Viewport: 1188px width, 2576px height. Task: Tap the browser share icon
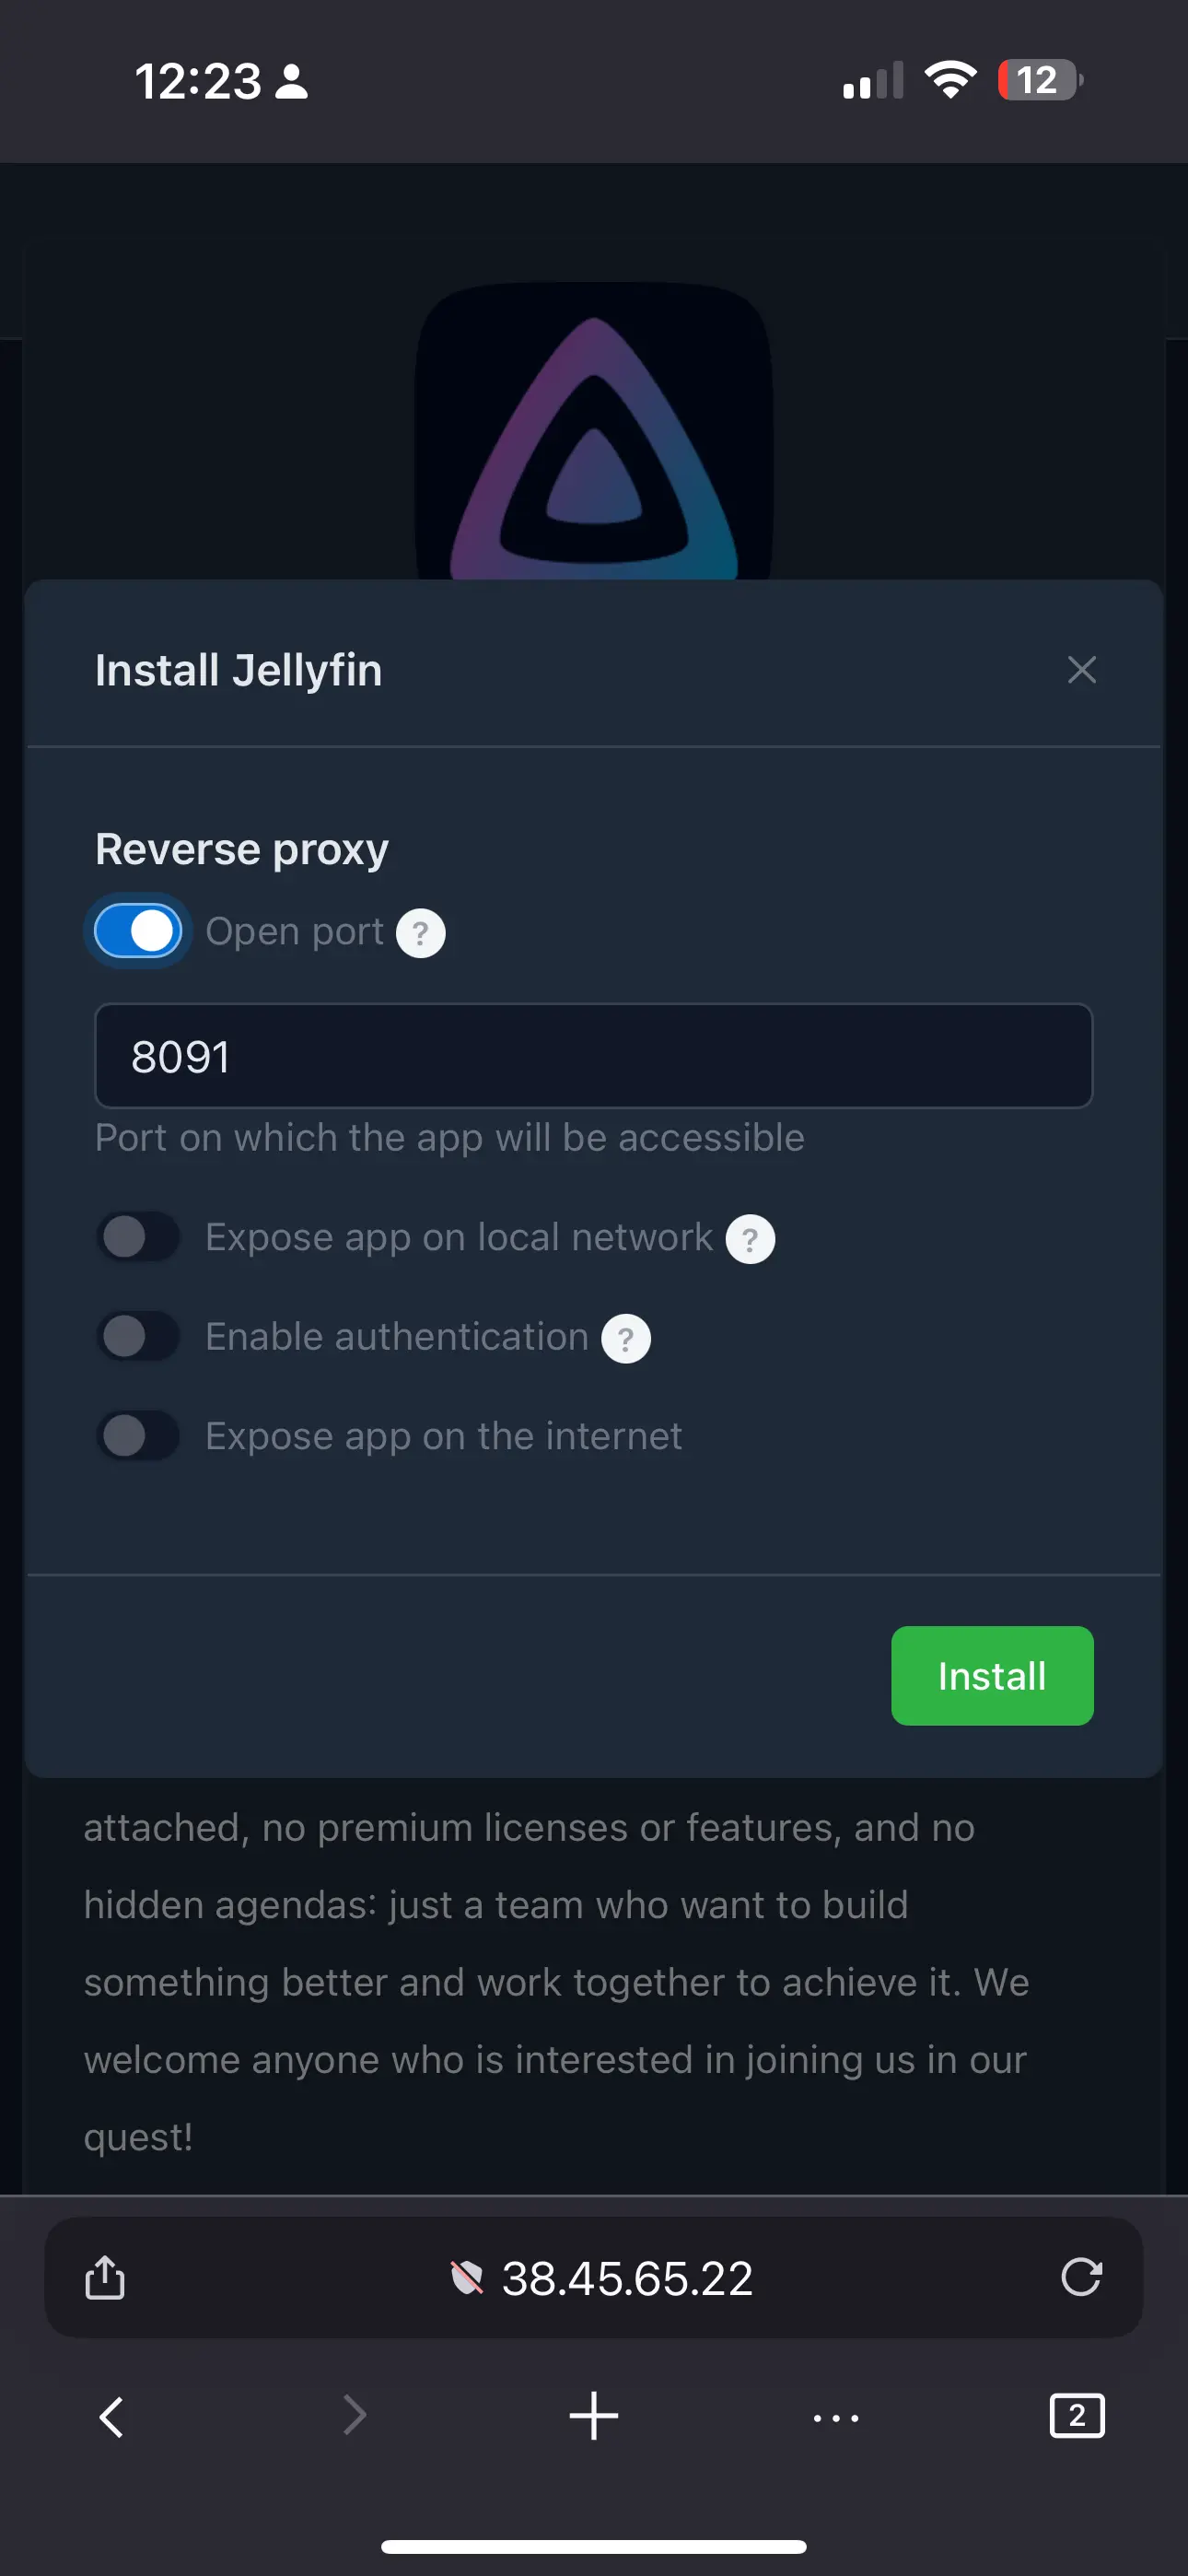click(x=105, y=2277)
